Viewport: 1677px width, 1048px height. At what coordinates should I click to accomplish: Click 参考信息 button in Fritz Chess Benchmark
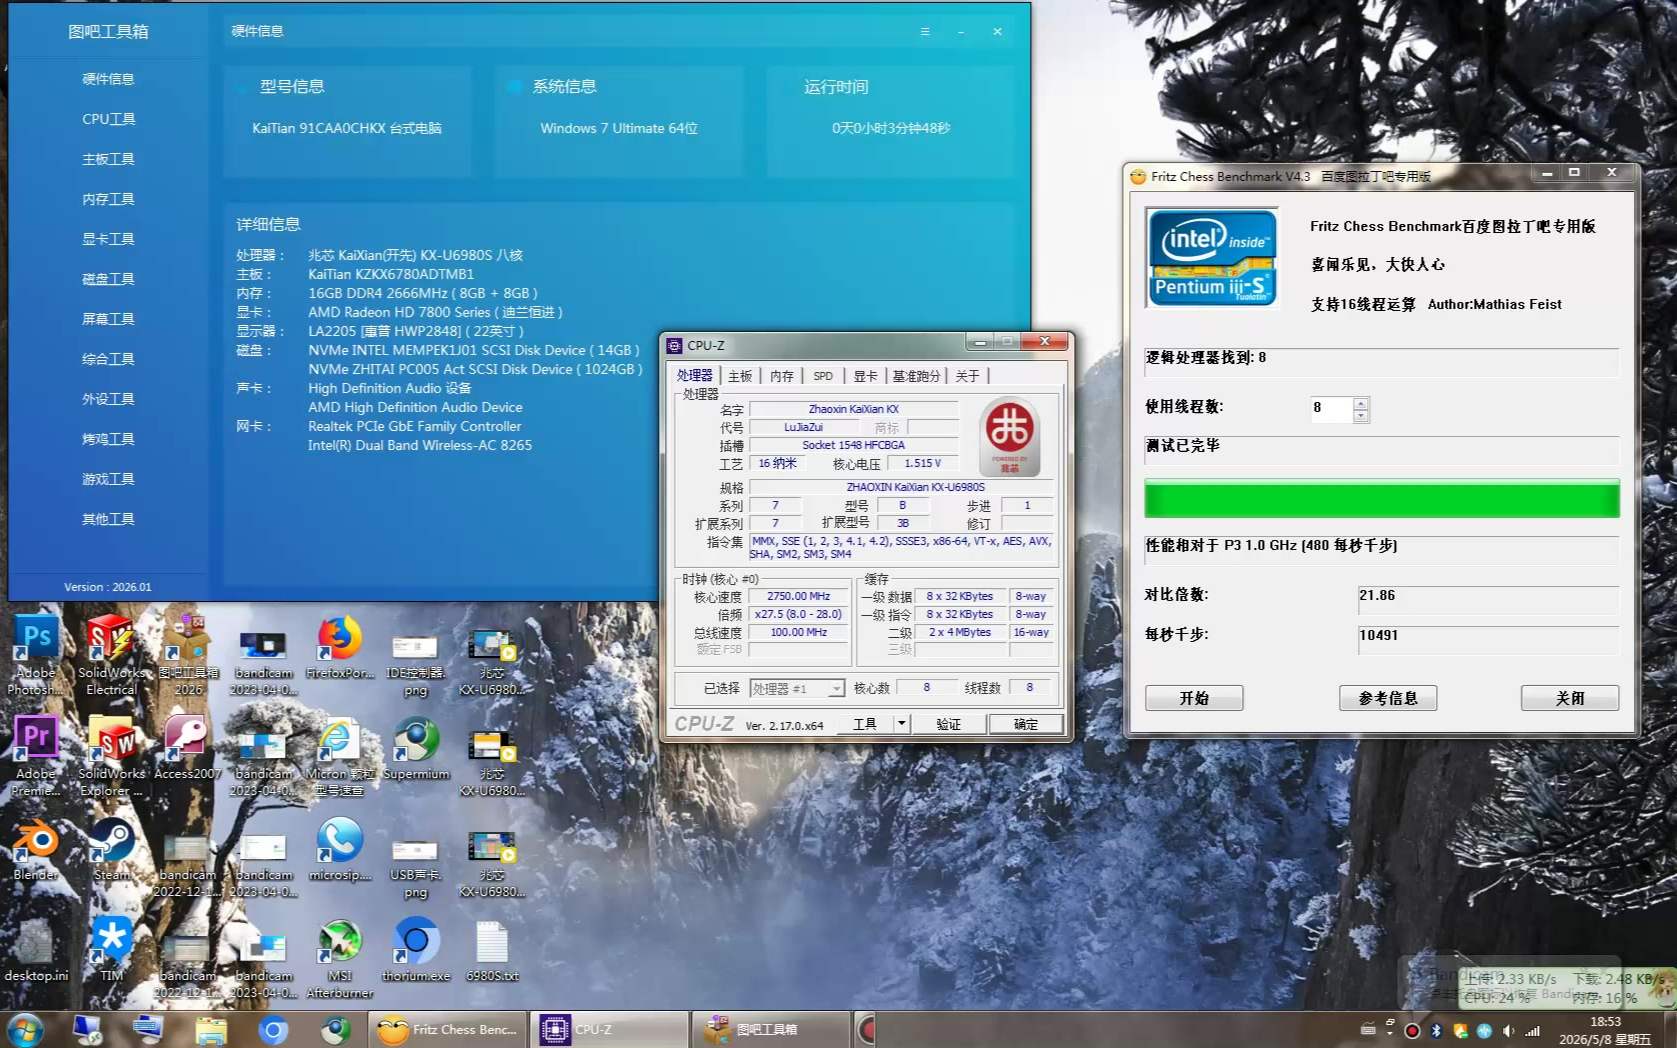1388,698
